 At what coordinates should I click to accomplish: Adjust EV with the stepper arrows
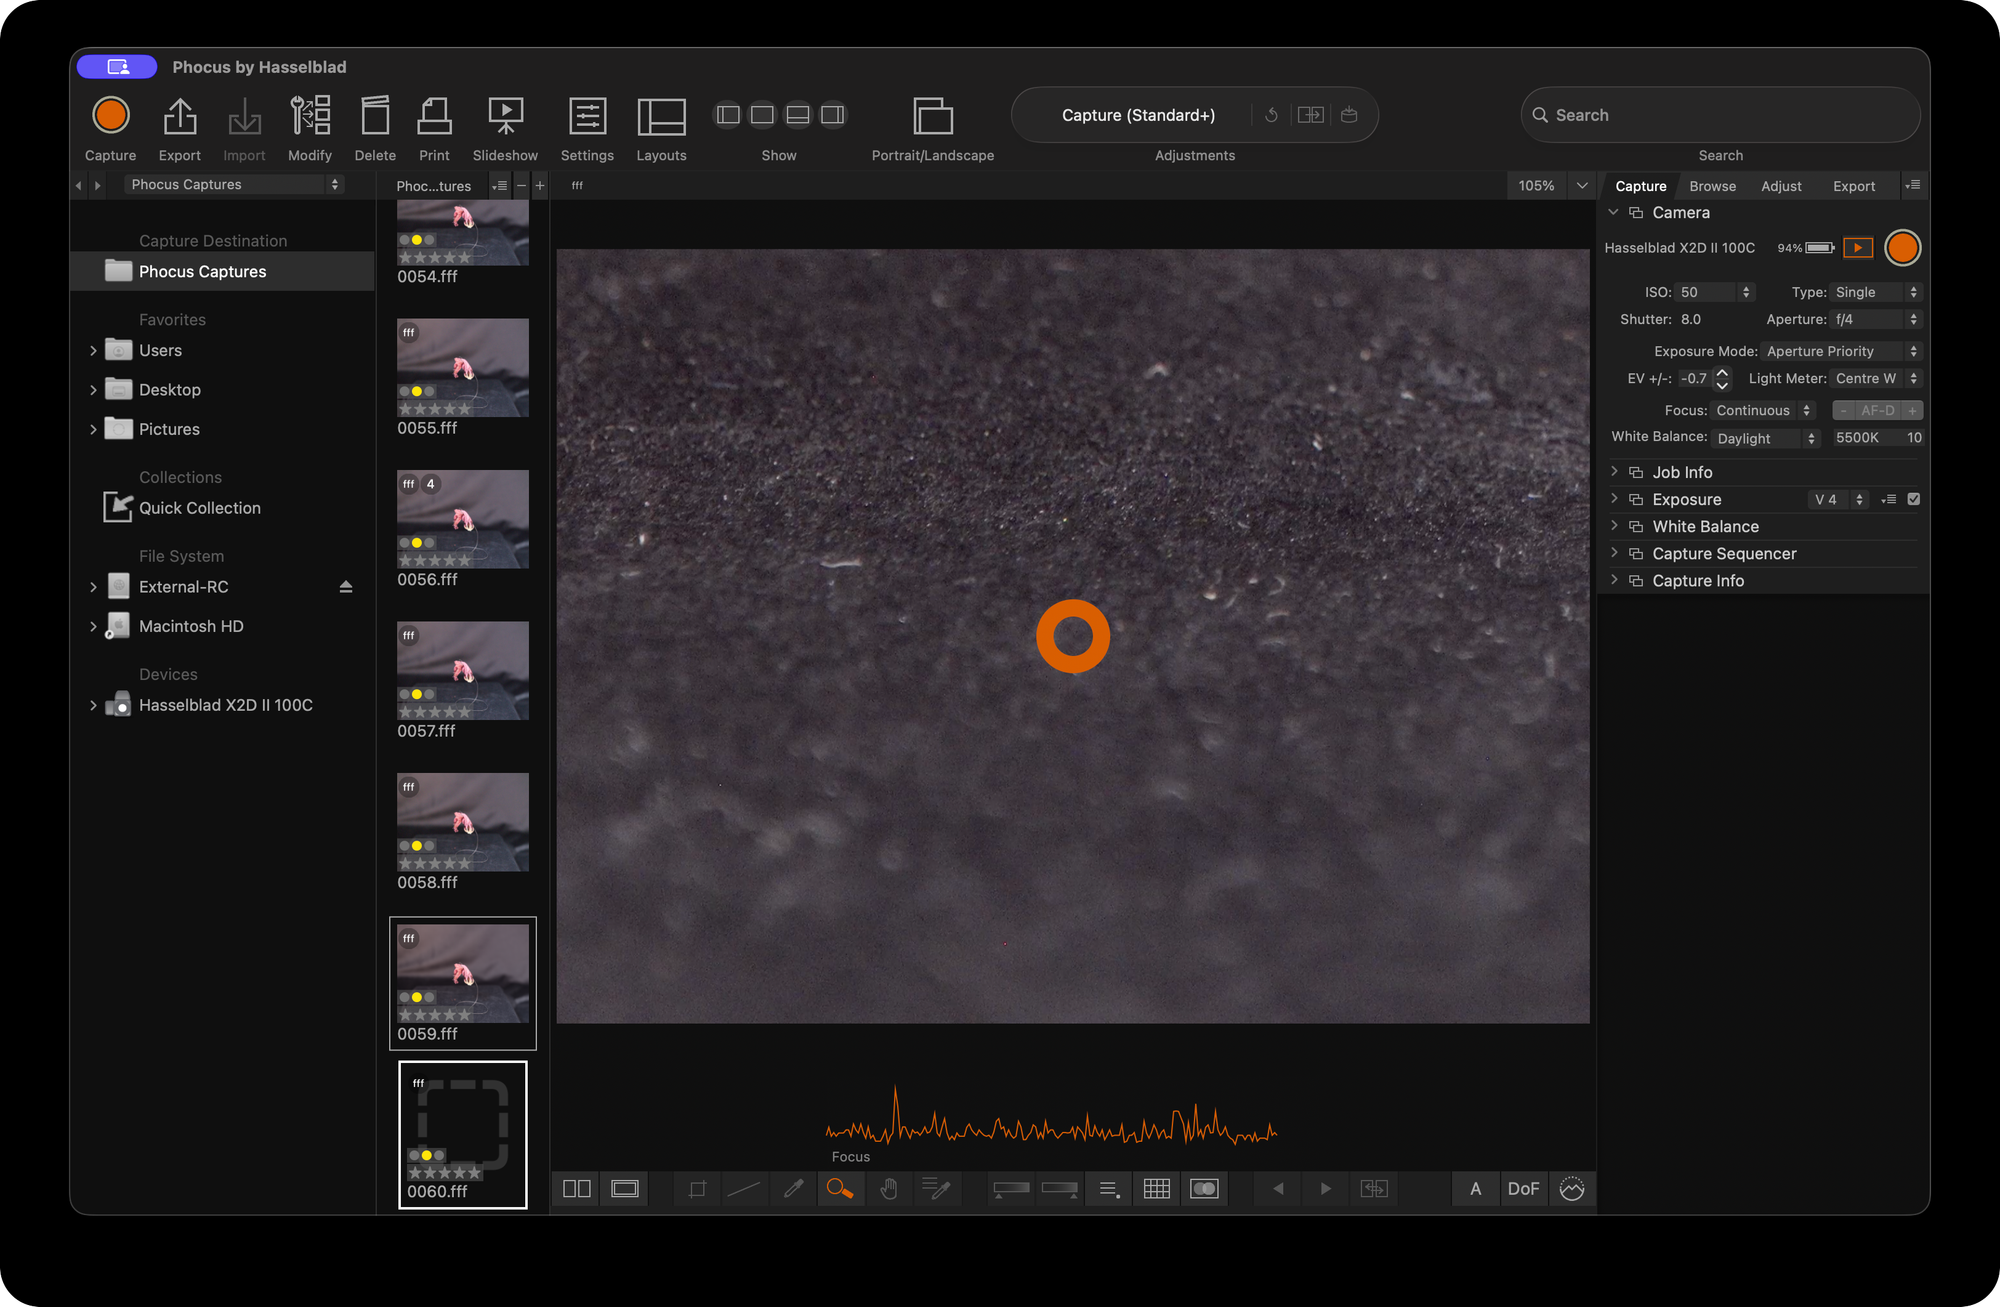click(x=1722, y=378)
